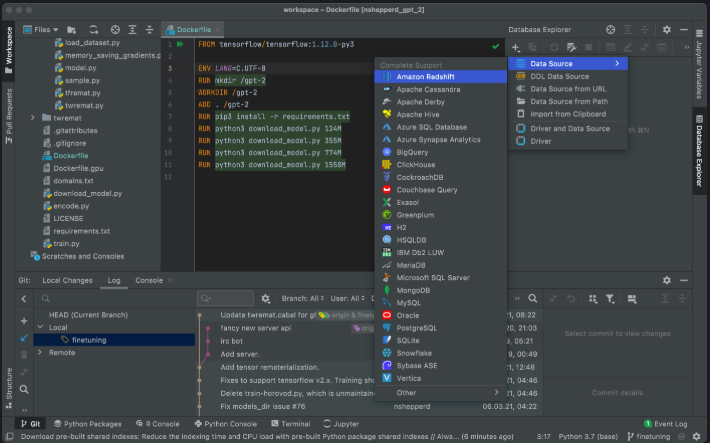Select Data Source from URL
The image size is (710, 443).
pos(568,89)
